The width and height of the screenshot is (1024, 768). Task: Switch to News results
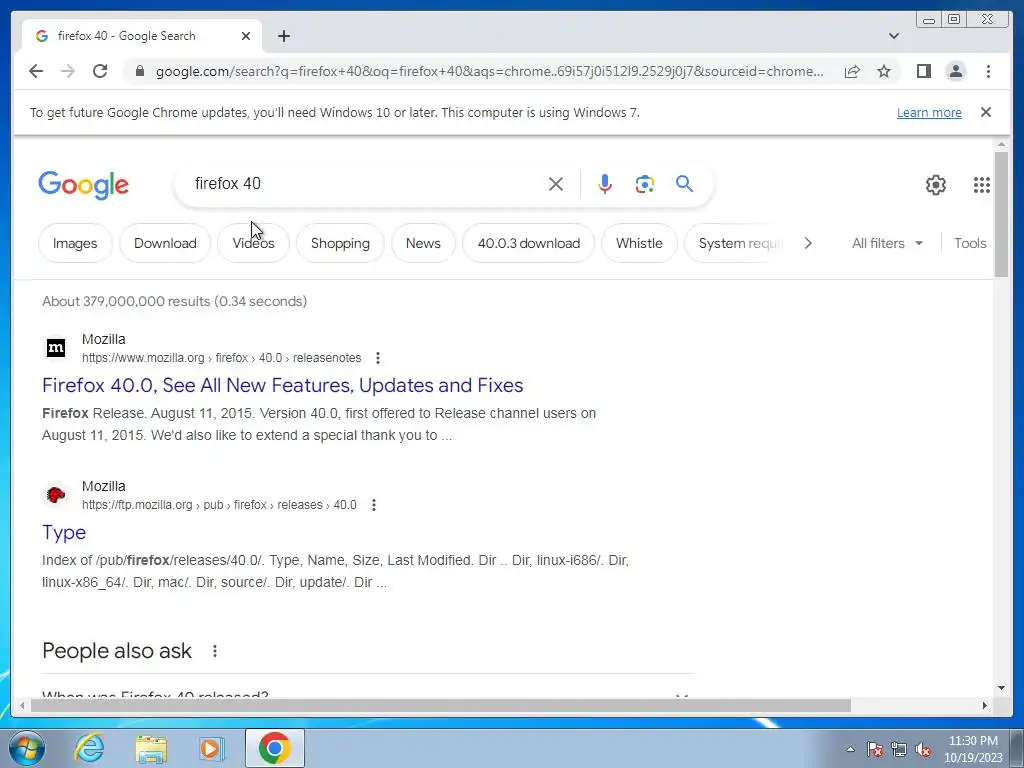pyautogui.click(x=423, y=243)
